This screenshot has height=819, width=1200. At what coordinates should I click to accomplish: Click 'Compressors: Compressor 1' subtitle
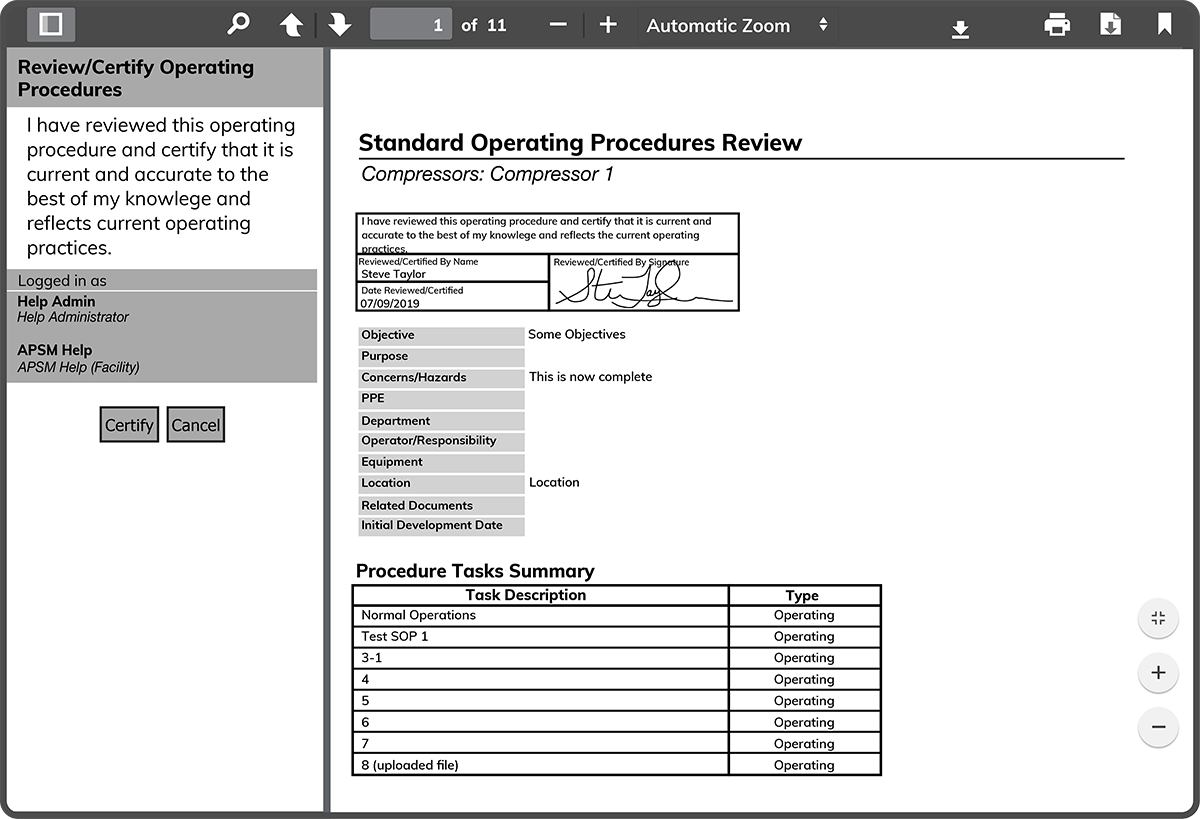point(488,174)
